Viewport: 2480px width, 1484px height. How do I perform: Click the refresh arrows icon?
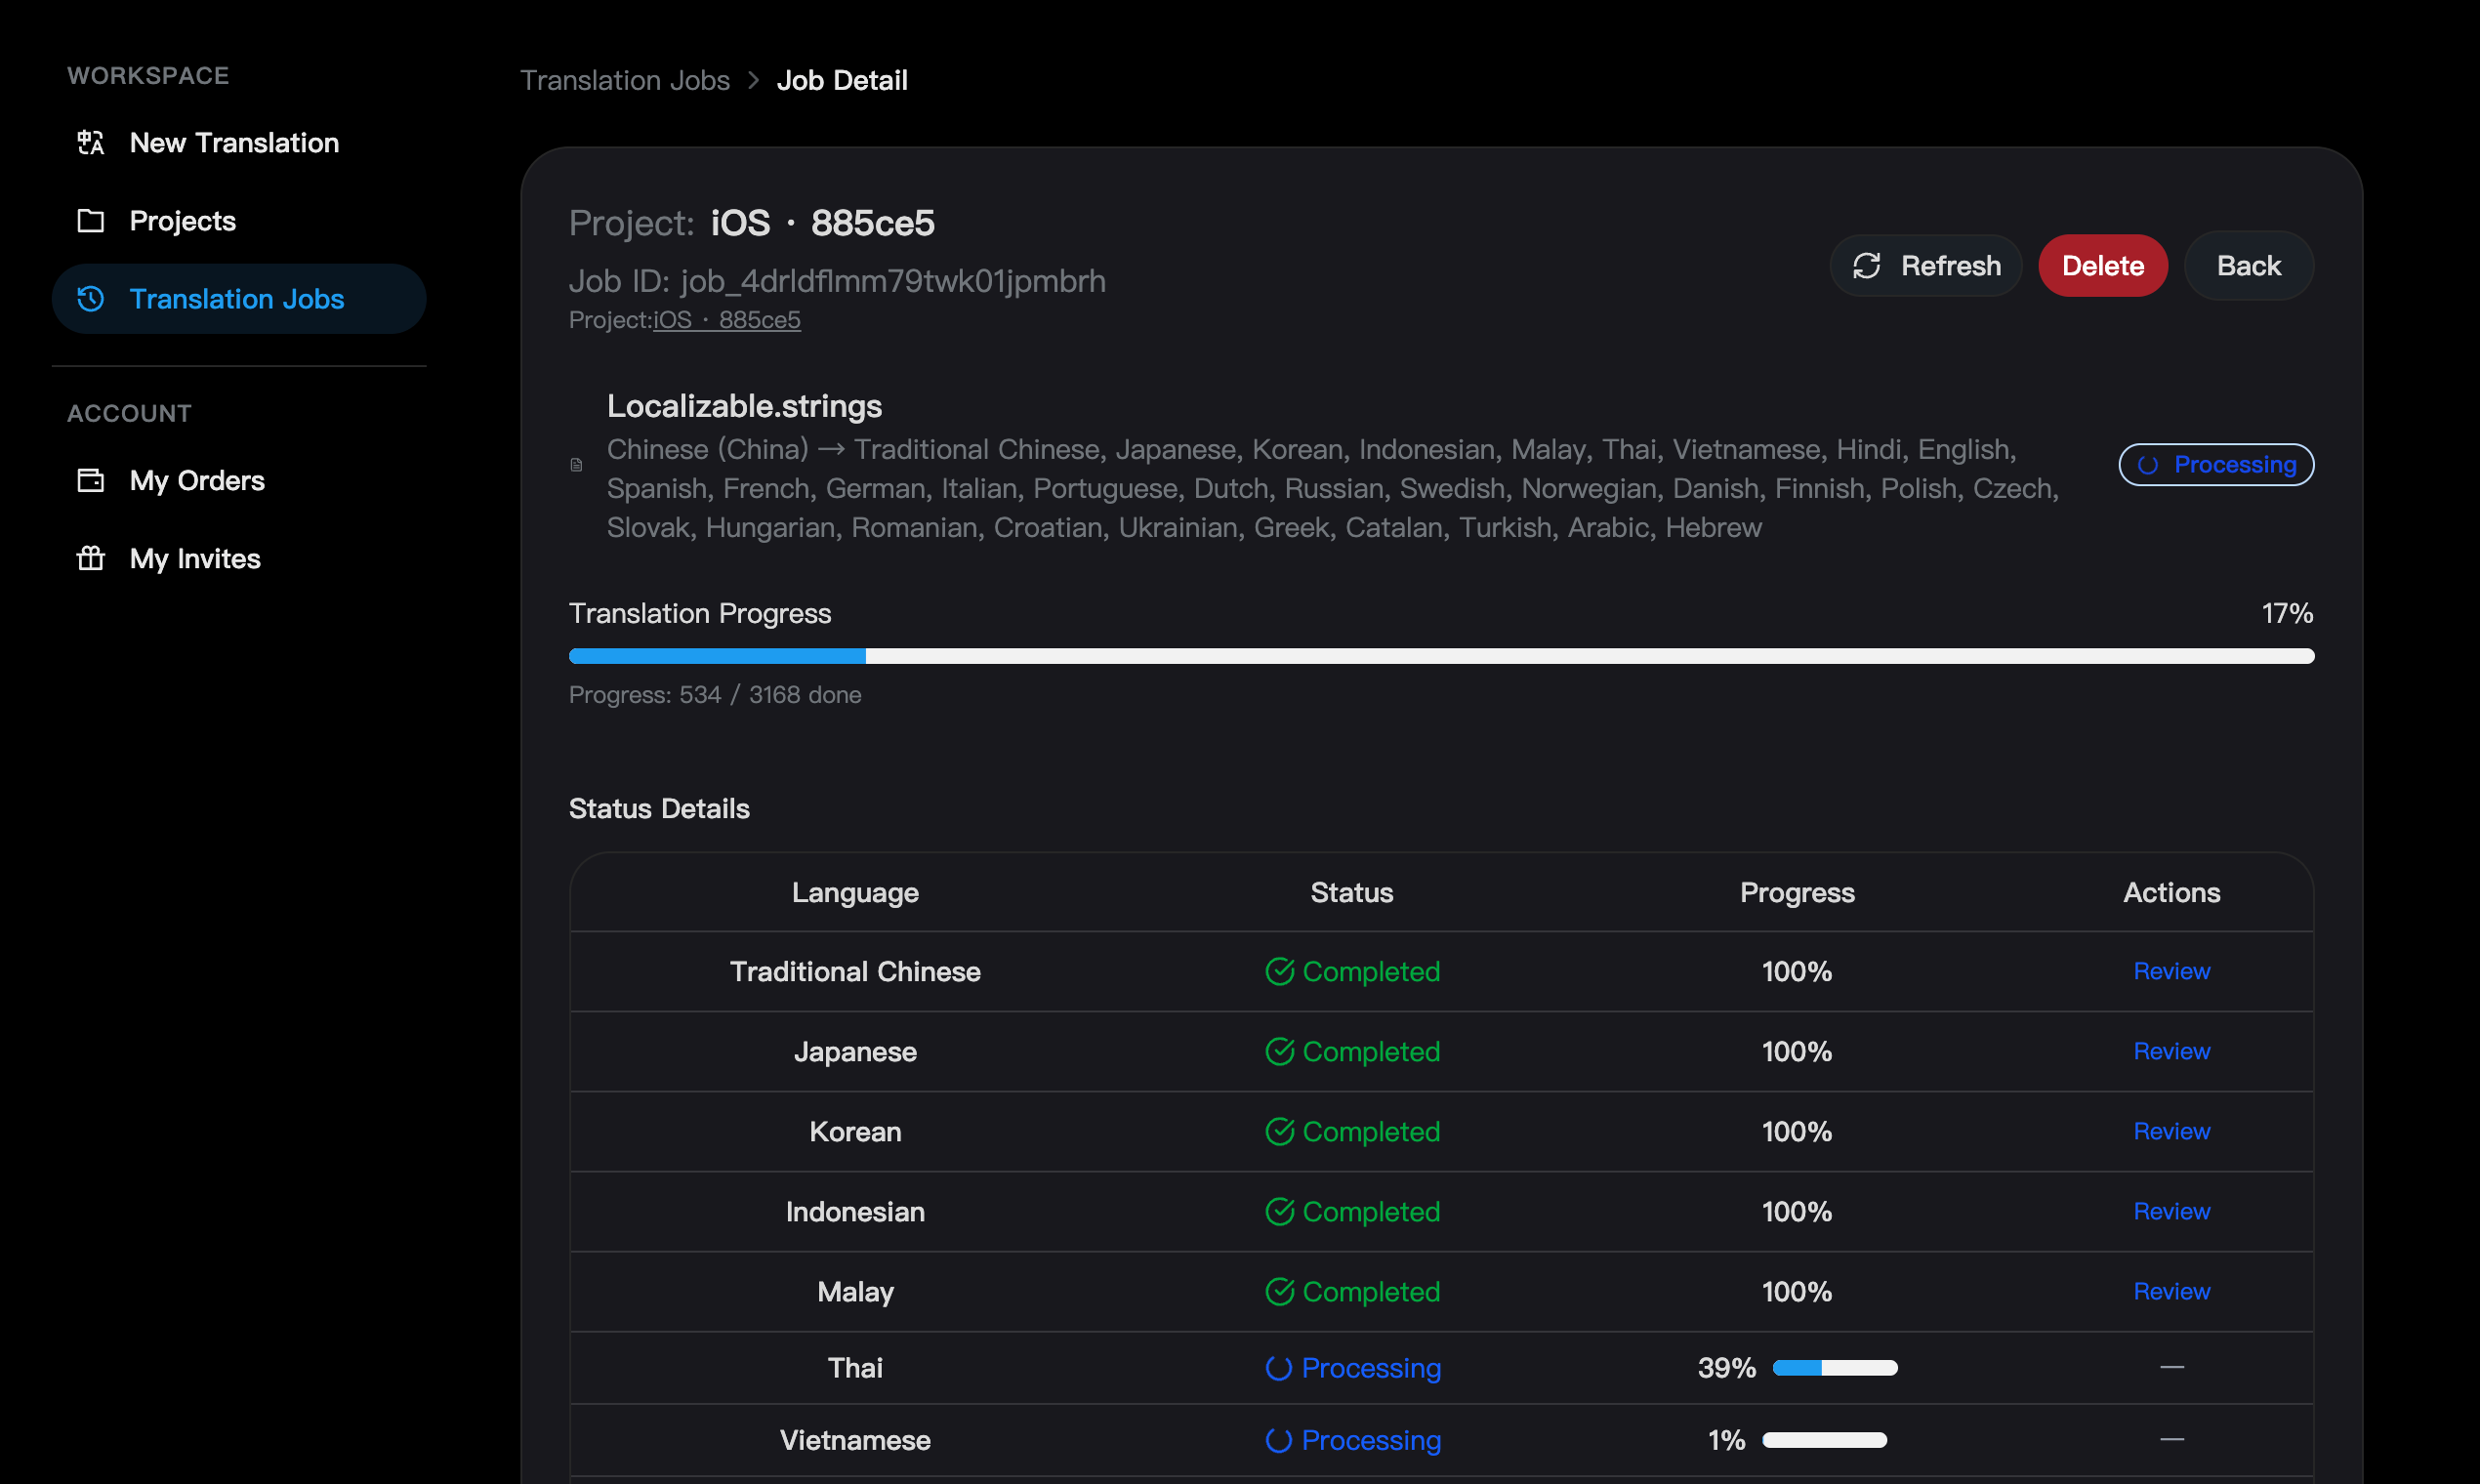(x=1866, y=266)
